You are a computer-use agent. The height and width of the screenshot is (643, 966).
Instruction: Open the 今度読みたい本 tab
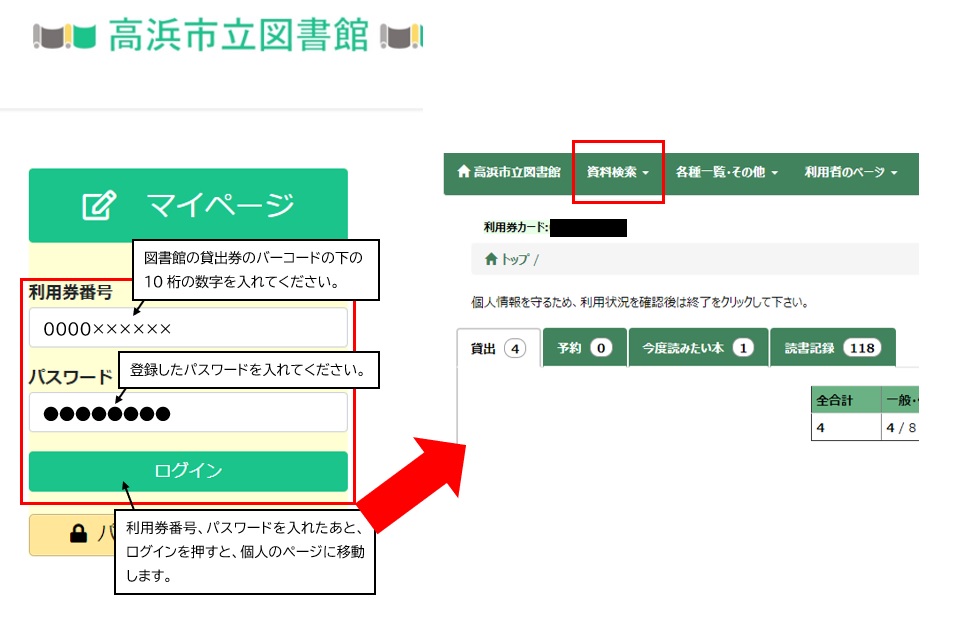698,348
